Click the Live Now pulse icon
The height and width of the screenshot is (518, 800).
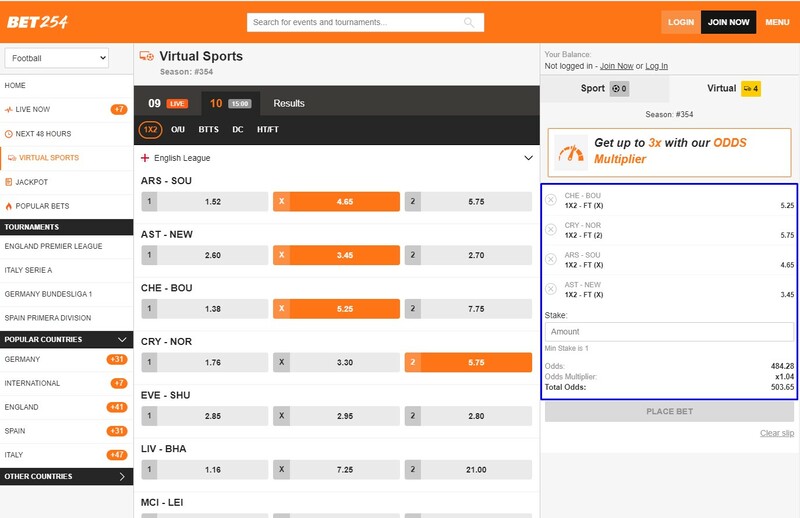click(x=8, y=110)
